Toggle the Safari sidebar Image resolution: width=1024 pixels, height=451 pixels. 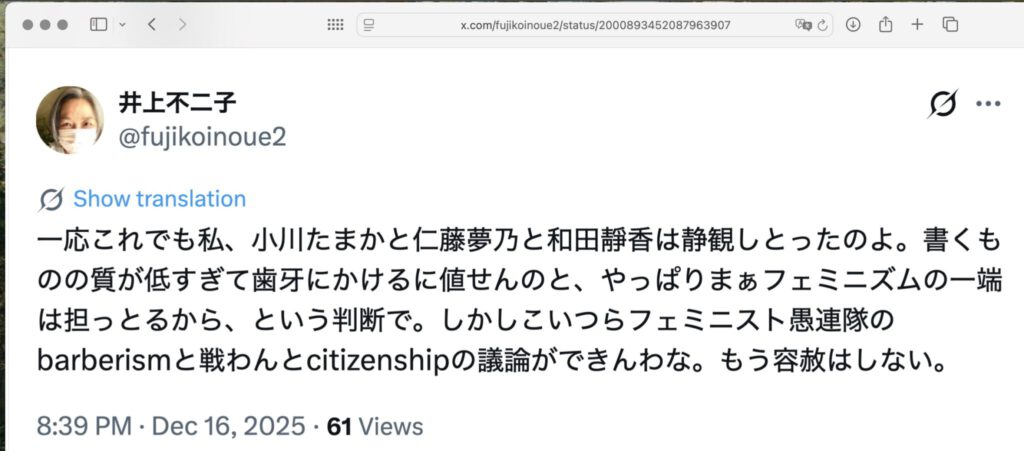click(x=99, y=25)
